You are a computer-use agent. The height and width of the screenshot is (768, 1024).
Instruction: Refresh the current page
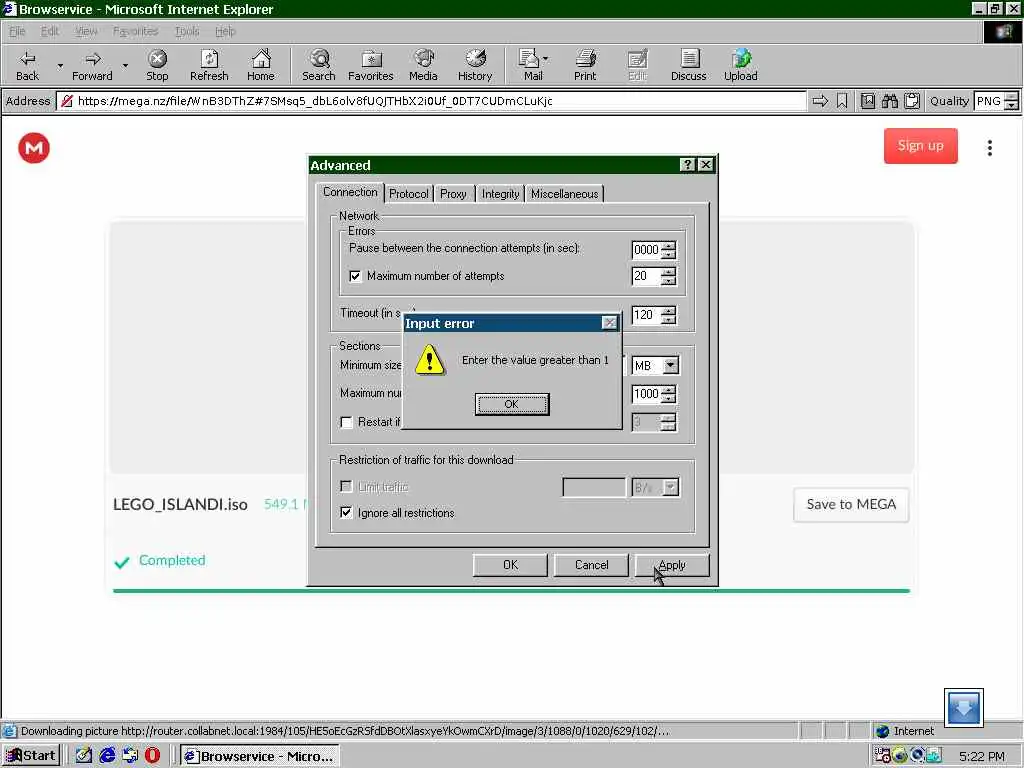(209, 65)
